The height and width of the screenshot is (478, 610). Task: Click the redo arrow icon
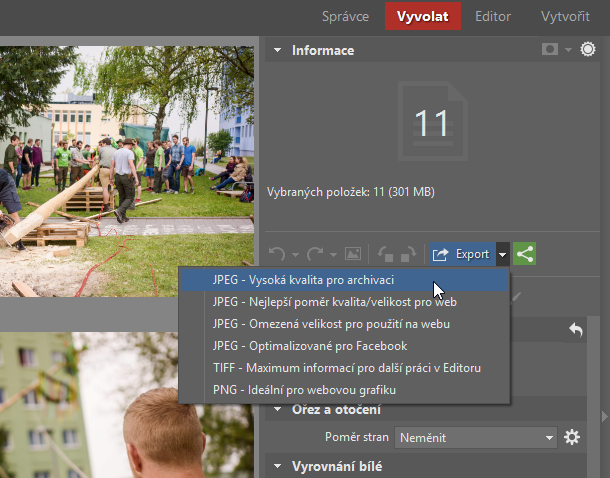pos(315,254)
